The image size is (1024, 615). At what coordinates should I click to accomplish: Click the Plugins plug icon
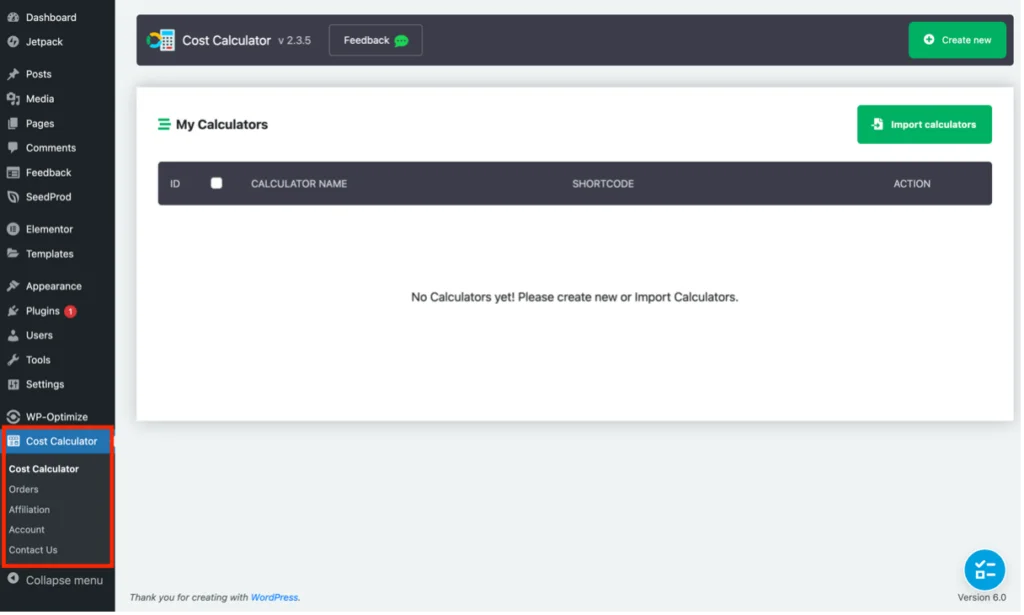click(x=13, y=311)
